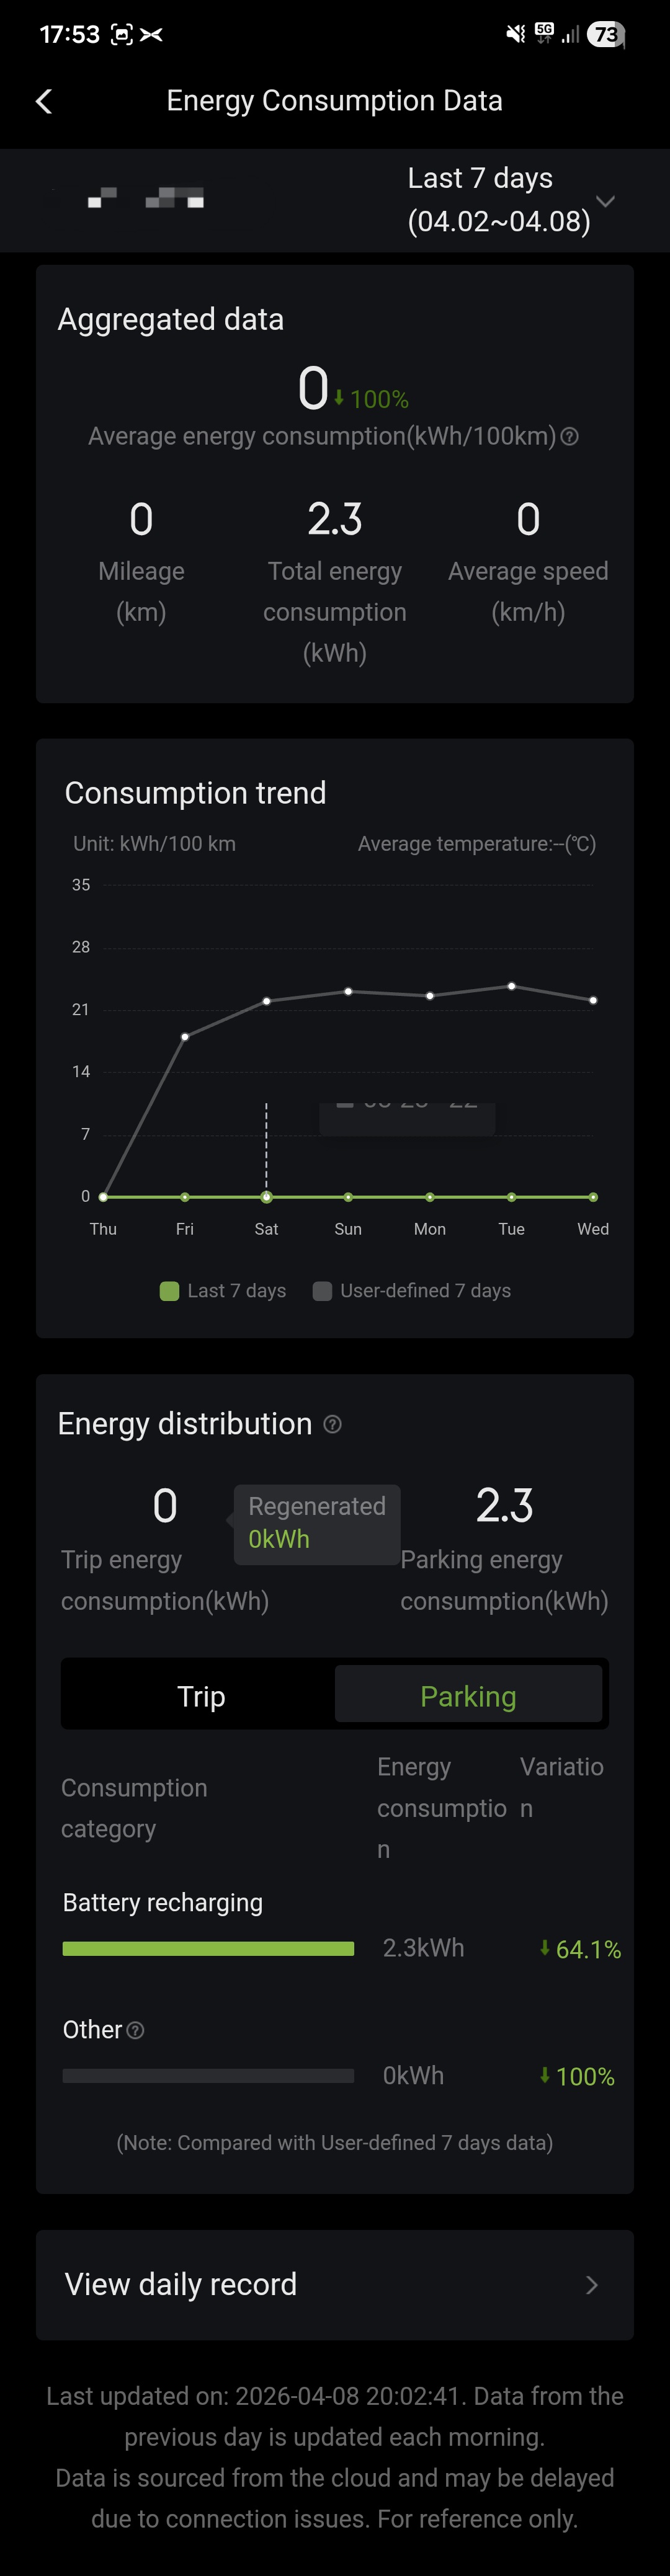Open View daily record
Image resolution: width=670 pixels, height=2576 pixels.
click(x=181, y=2284)
